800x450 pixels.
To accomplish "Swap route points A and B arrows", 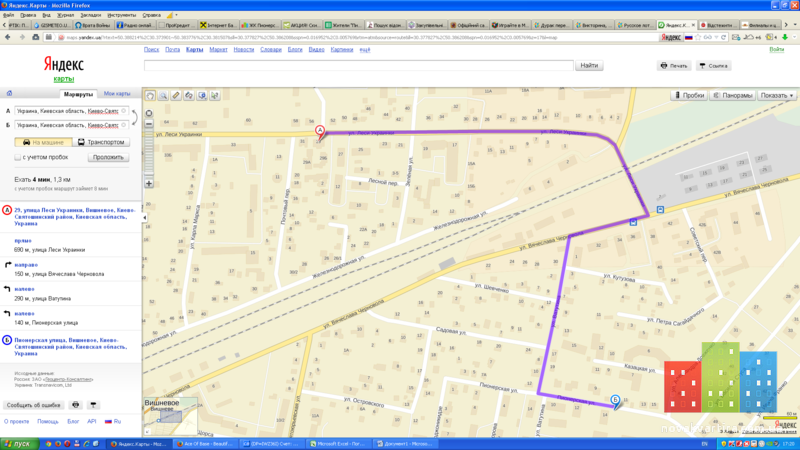I will pyautogui.click(x=135, y=118).
